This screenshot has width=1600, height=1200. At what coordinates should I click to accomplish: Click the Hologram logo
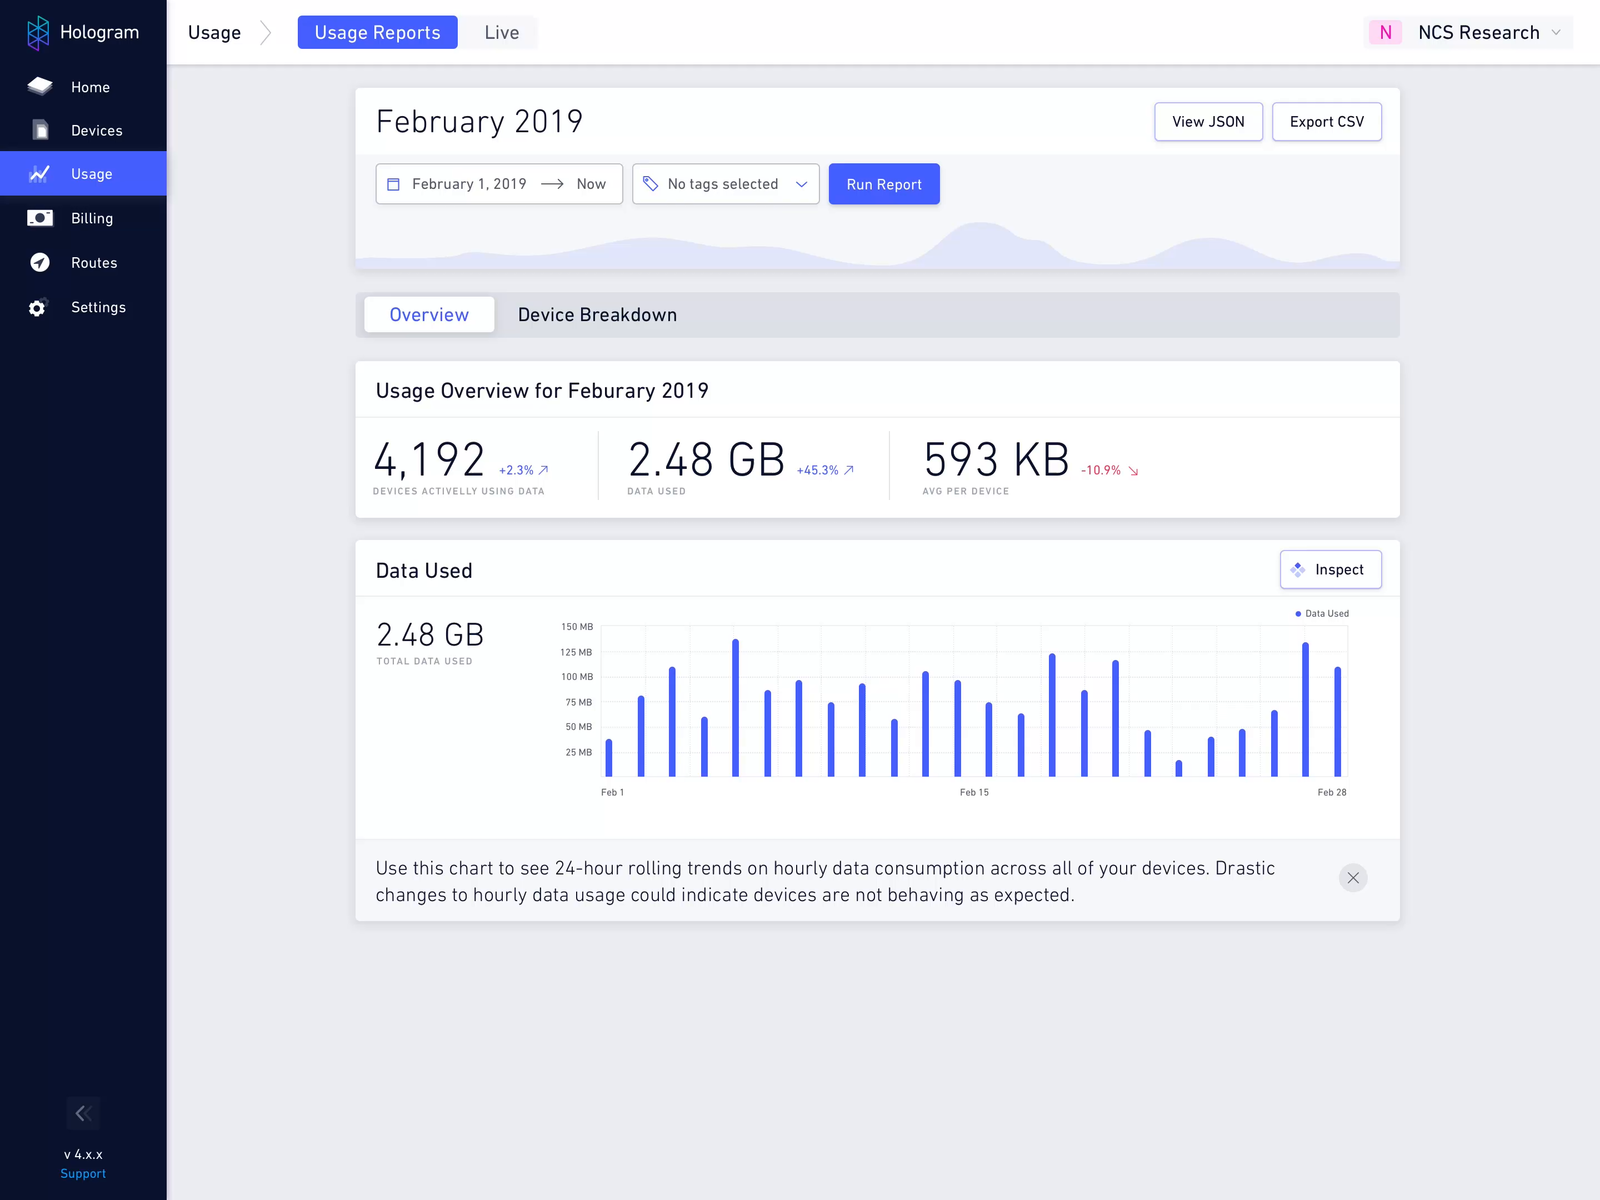pyautogui.click(x=38, y=32)
